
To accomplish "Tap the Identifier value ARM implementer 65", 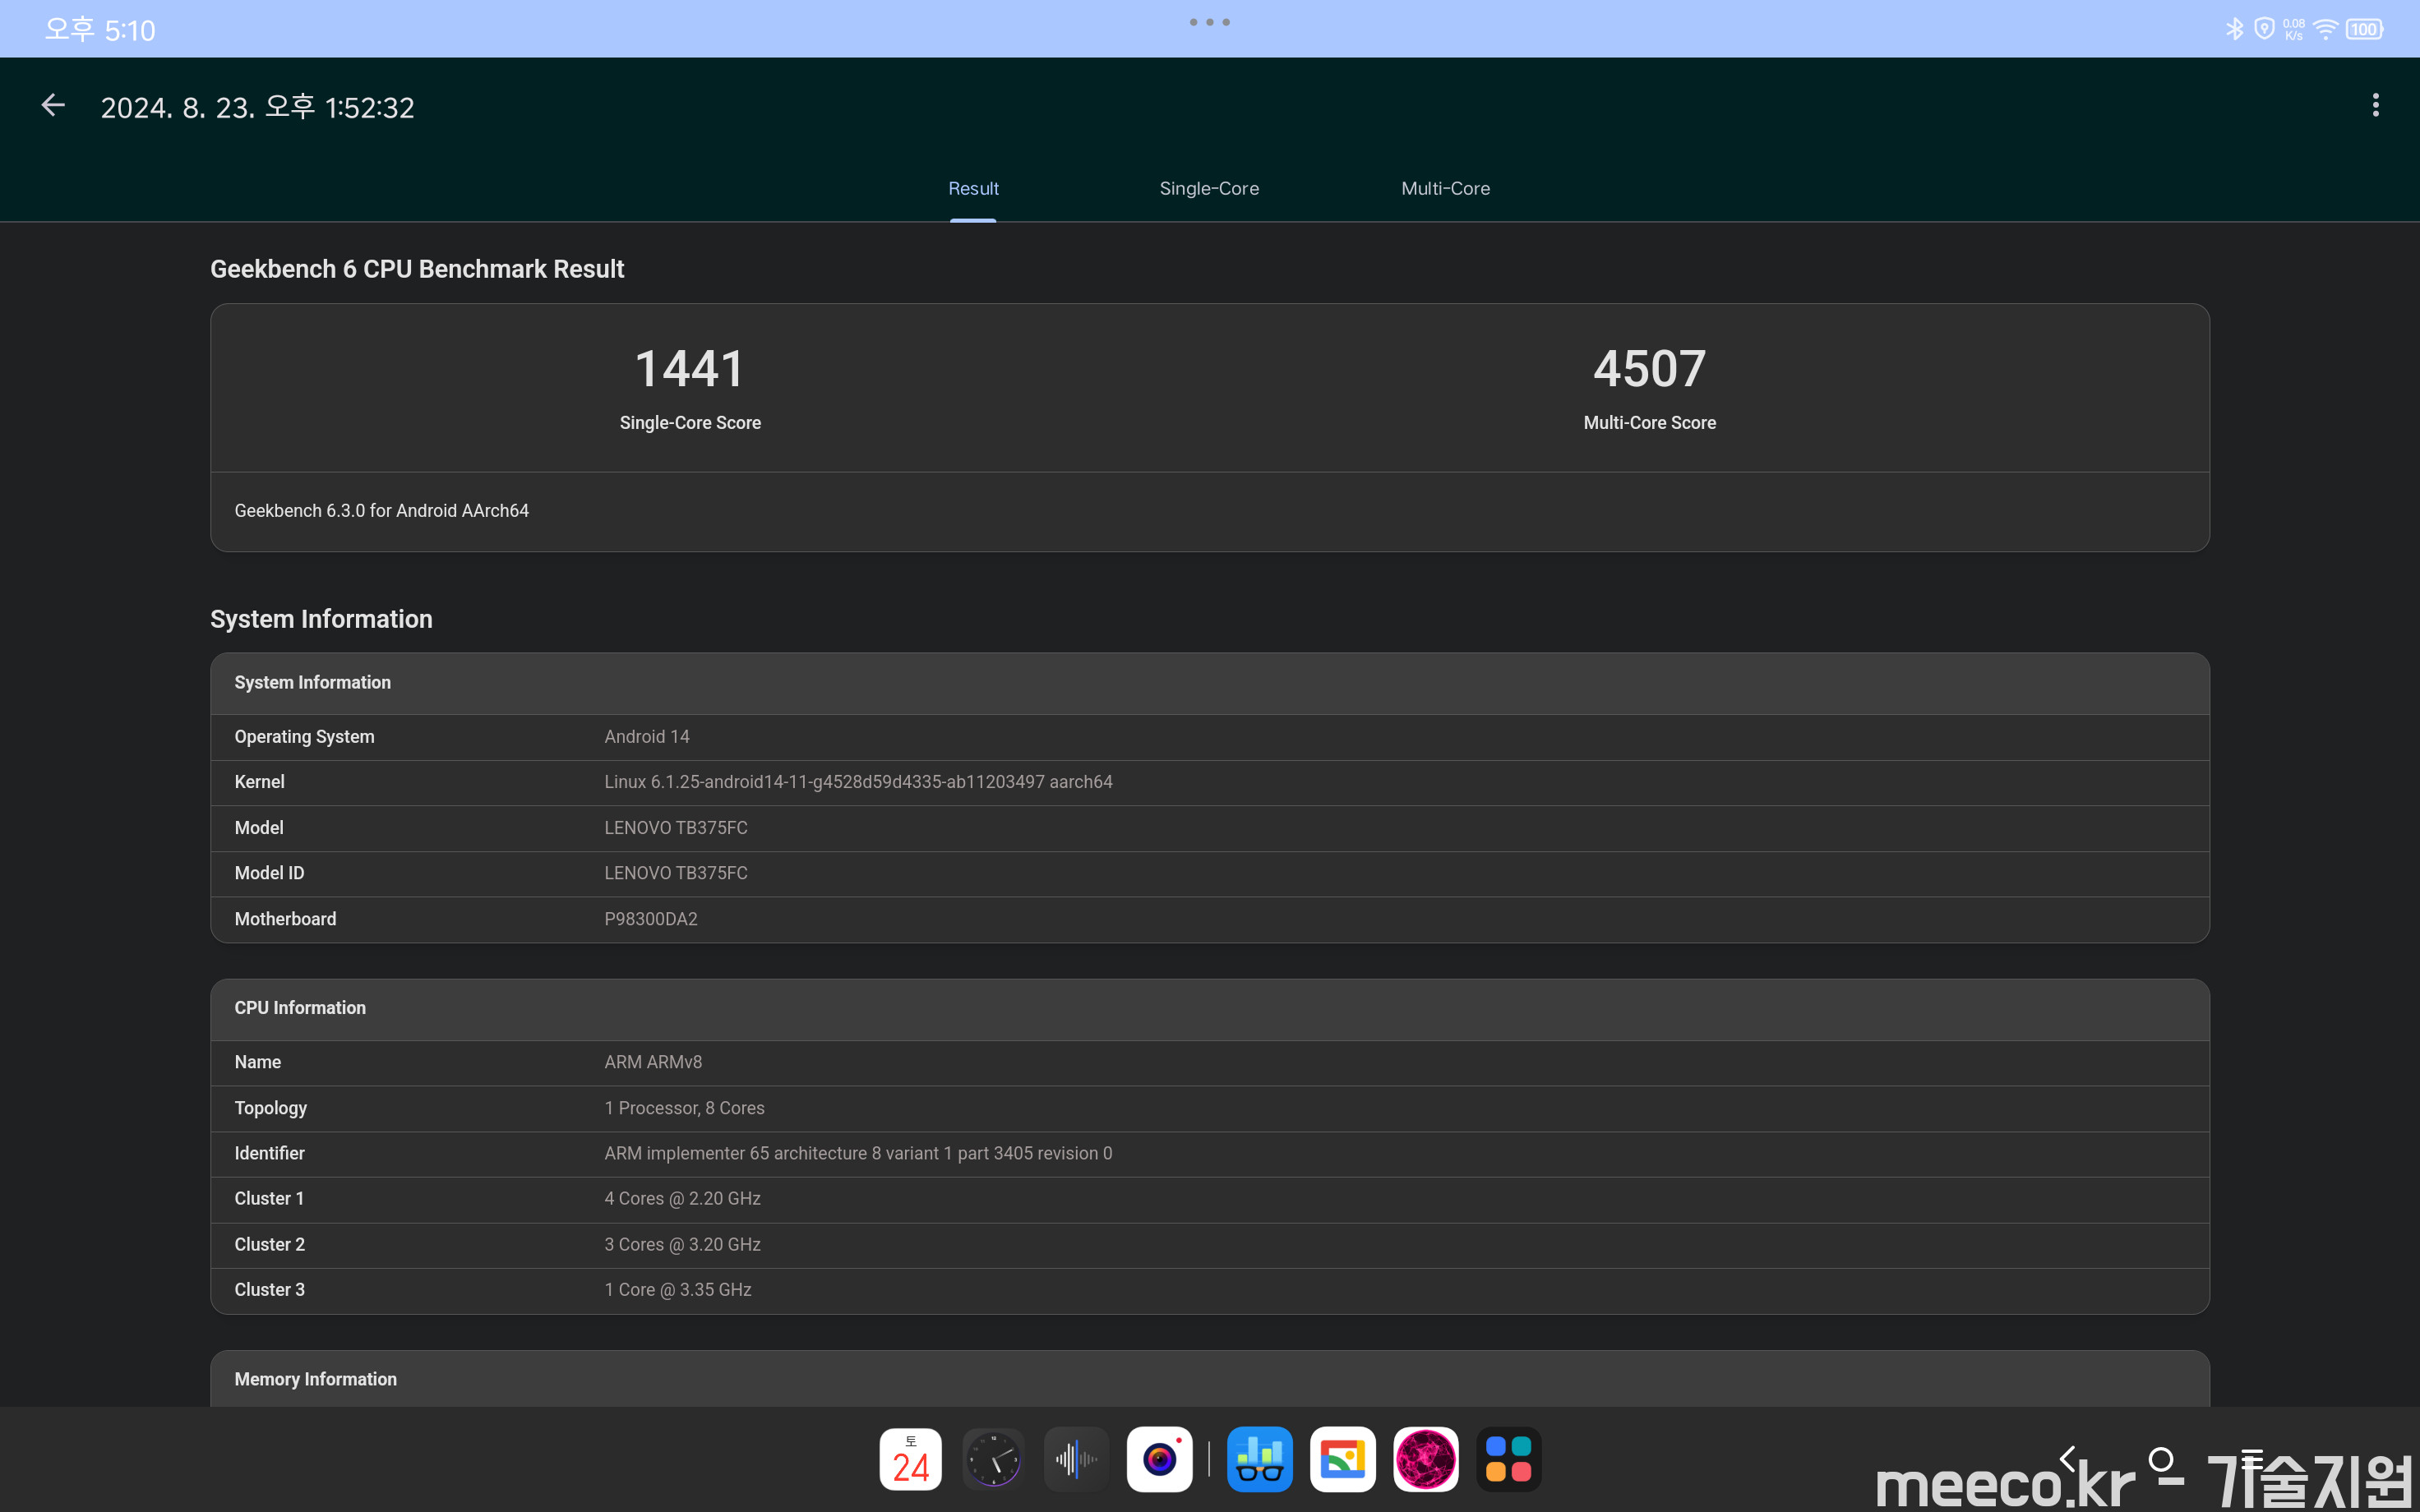I will pyautogui.click(x=858, y=1153).
